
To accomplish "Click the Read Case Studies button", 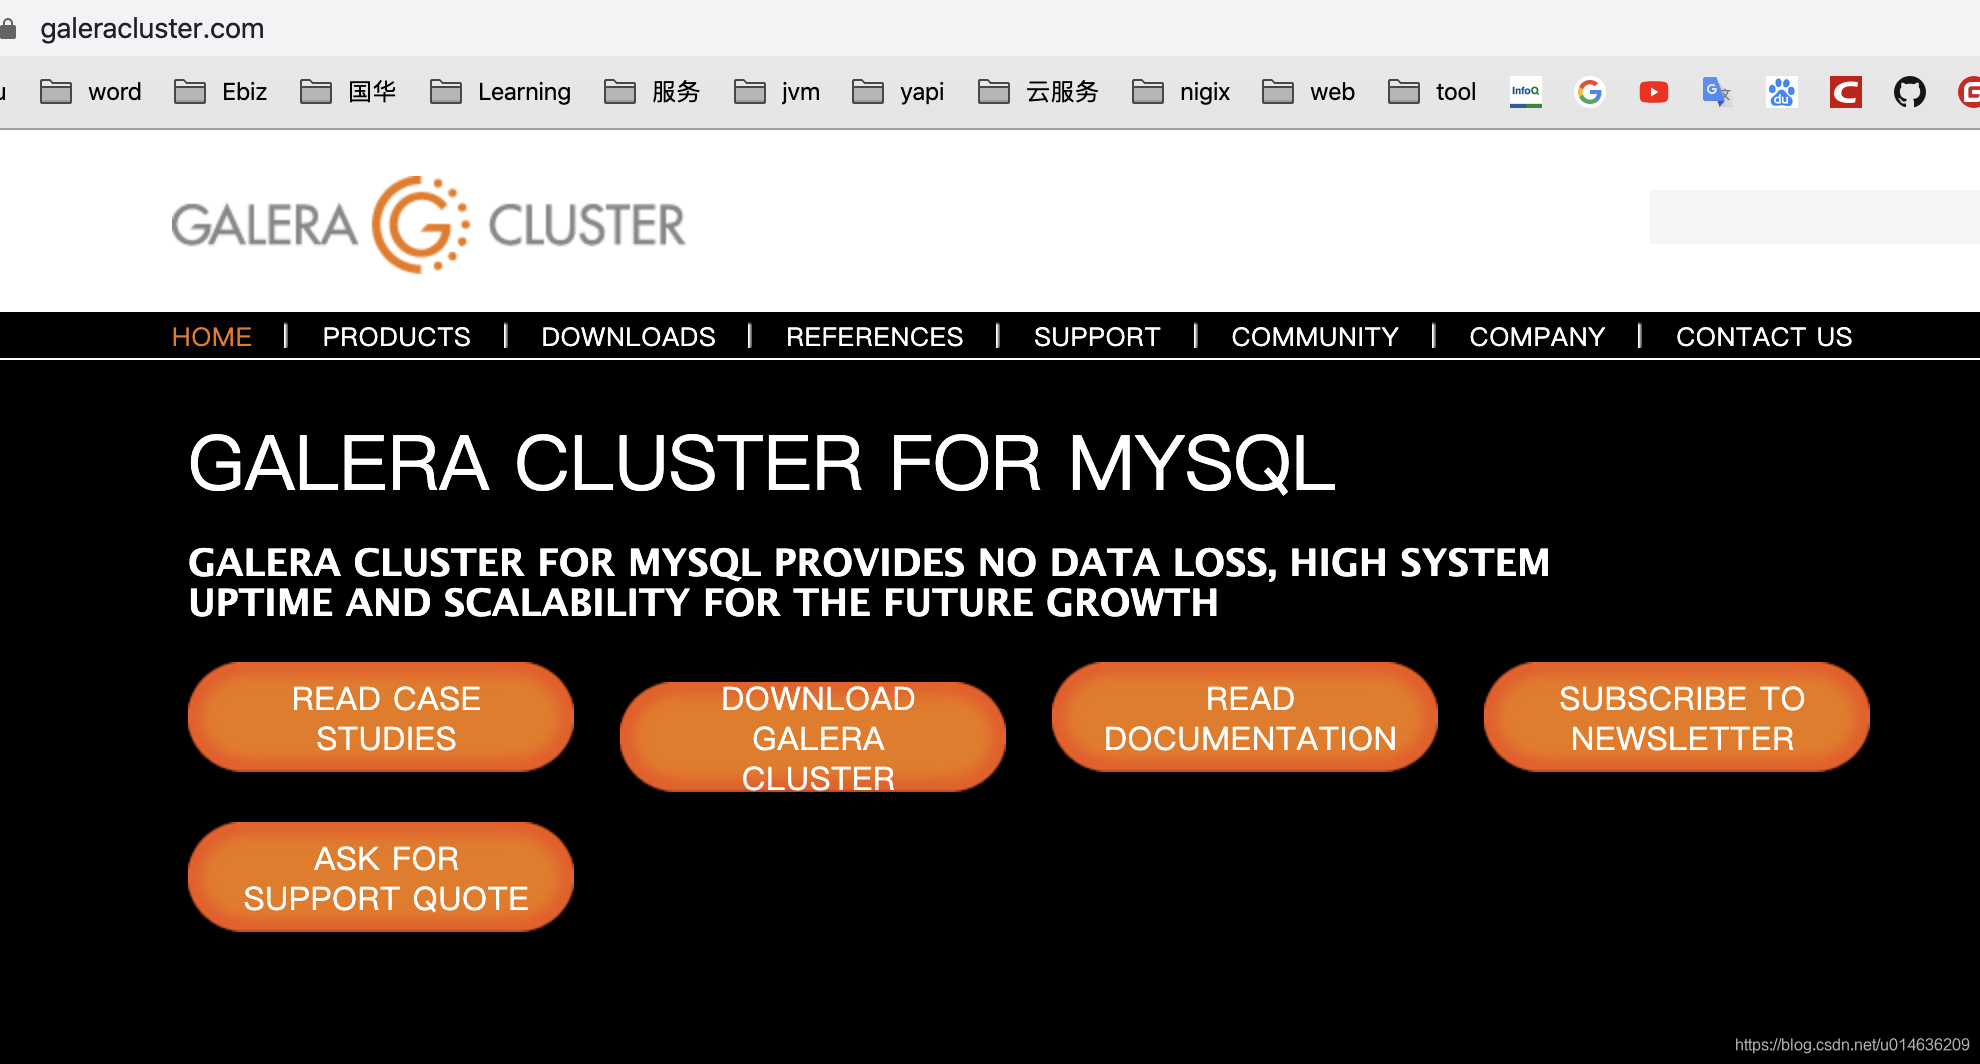I will 381,717.
